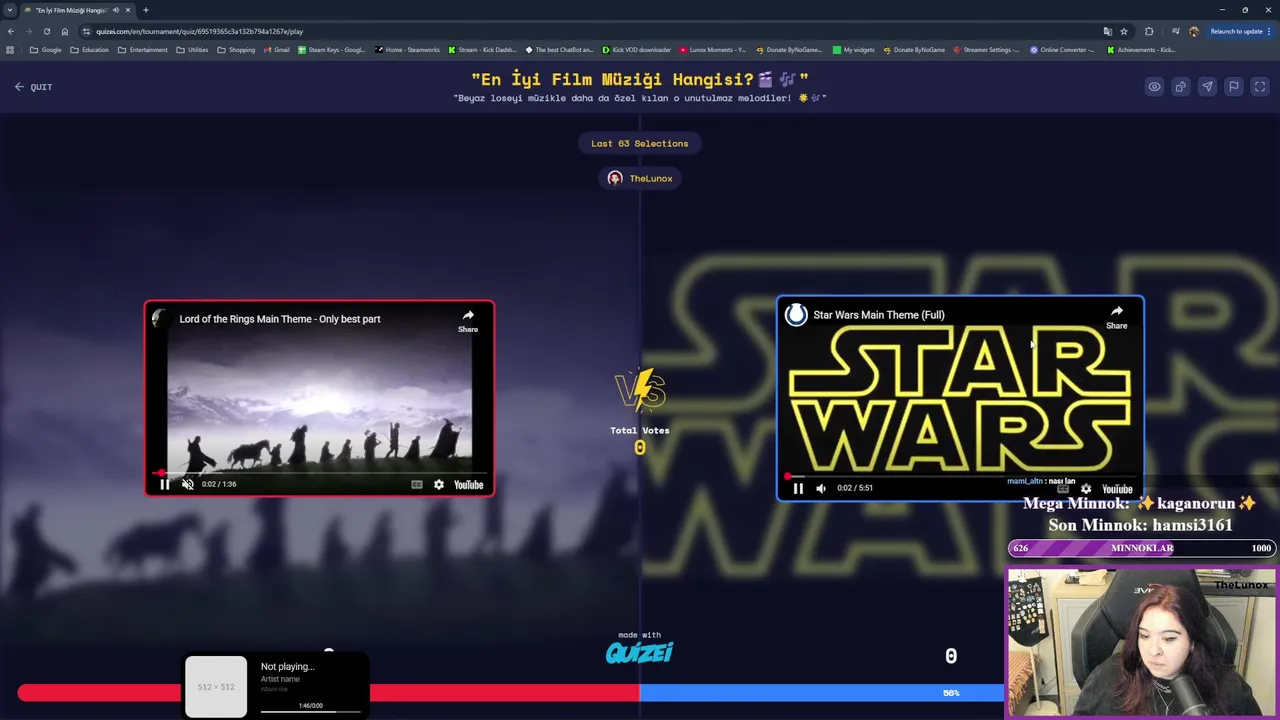This screenshot has width=1280, height=720.
Task: Click the QUIT back link
Action: (33, 87)
